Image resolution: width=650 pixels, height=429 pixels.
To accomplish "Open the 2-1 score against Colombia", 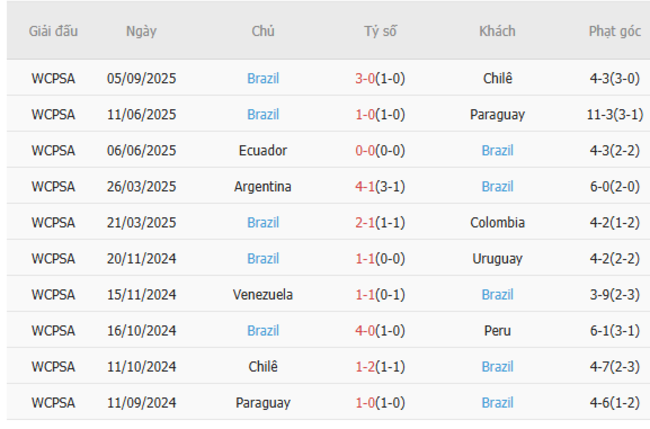I will point(366,222).
